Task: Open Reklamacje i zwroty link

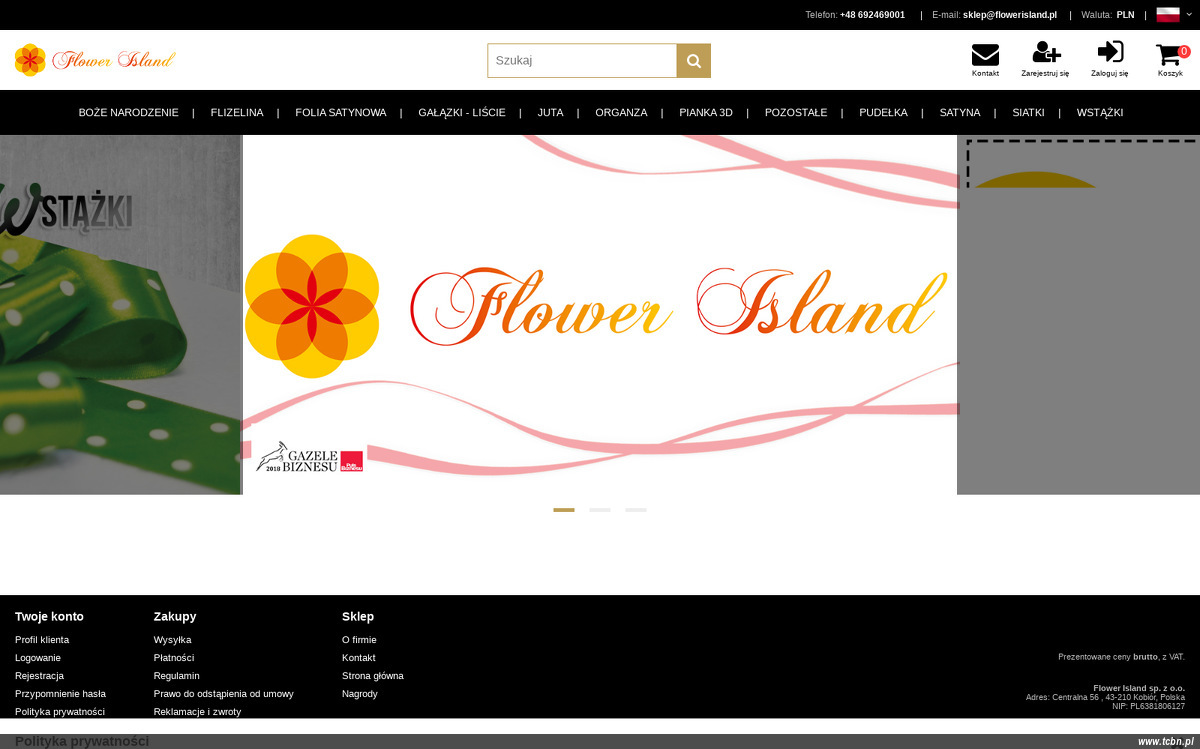Action: 197,712
